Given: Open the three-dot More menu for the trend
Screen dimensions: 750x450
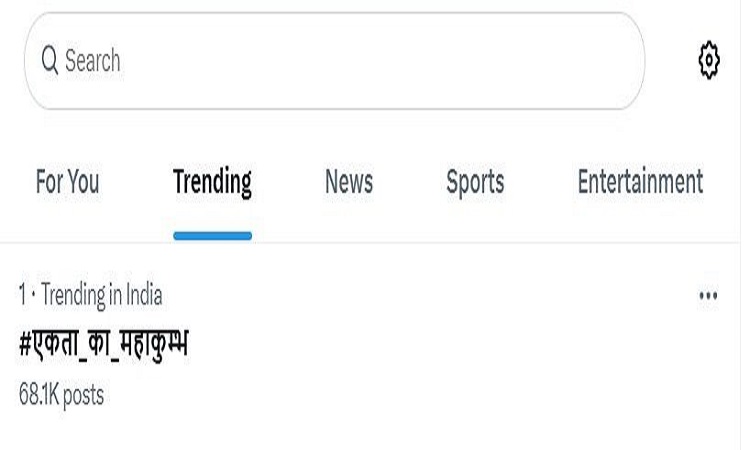Looking at the screenshot, I should click(708, 296).
